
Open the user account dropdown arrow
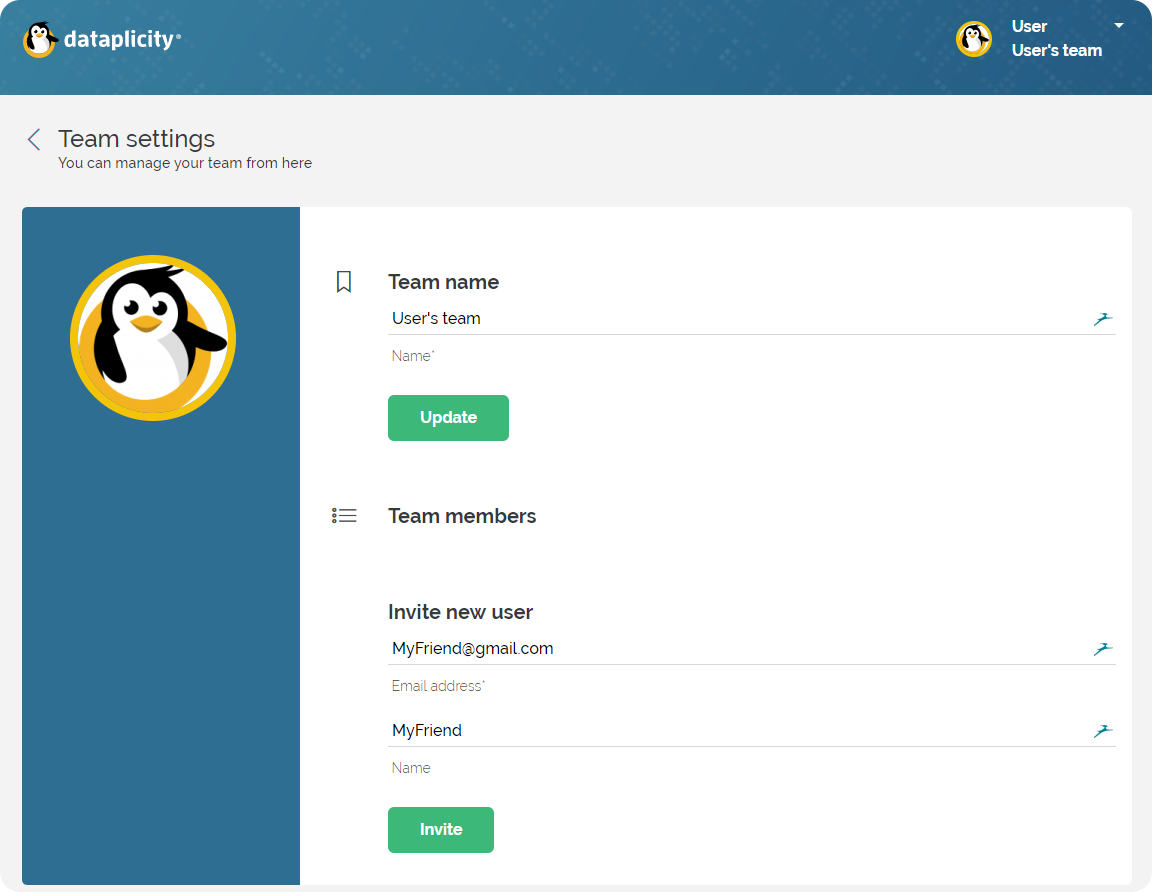tap(1119, 26)
